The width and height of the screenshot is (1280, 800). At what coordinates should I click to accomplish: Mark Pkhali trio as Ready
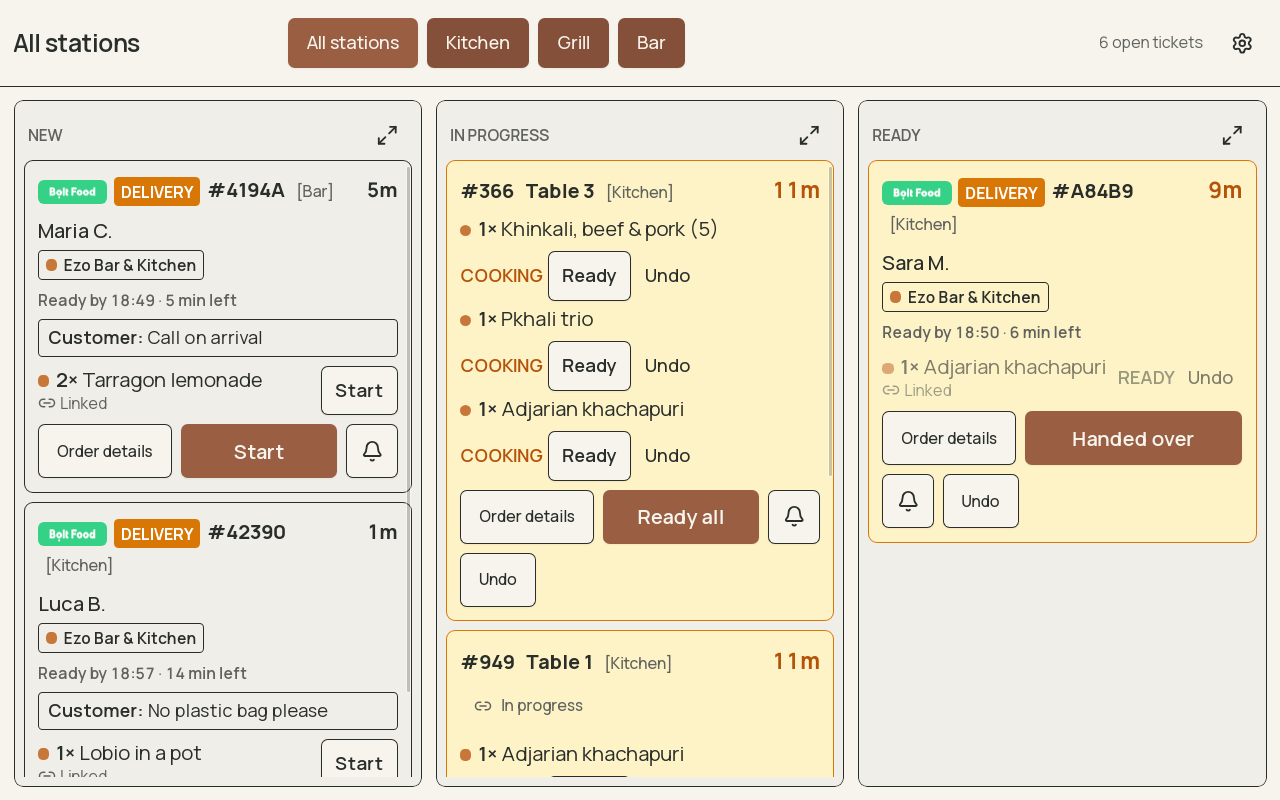pos(589,366)
